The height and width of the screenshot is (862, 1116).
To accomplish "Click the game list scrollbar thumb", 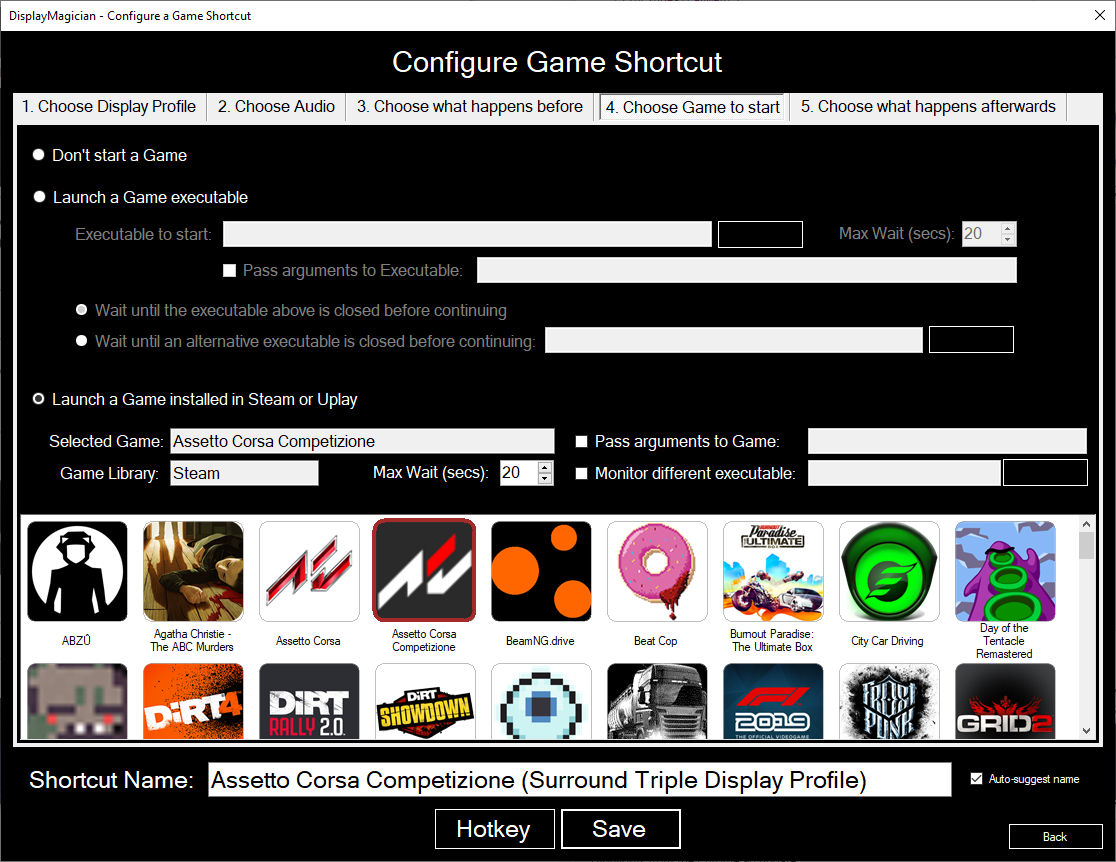I will pos(1086,546).
